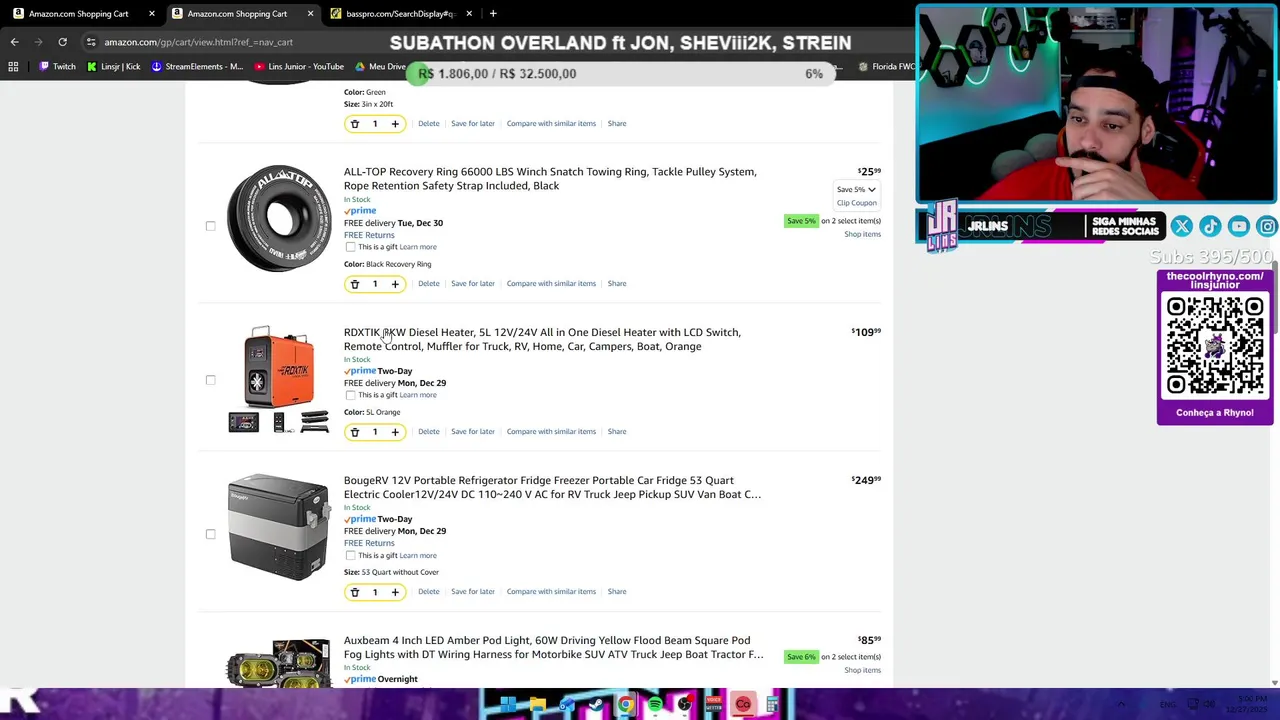Open site information icon in address bar

(91, 42)
